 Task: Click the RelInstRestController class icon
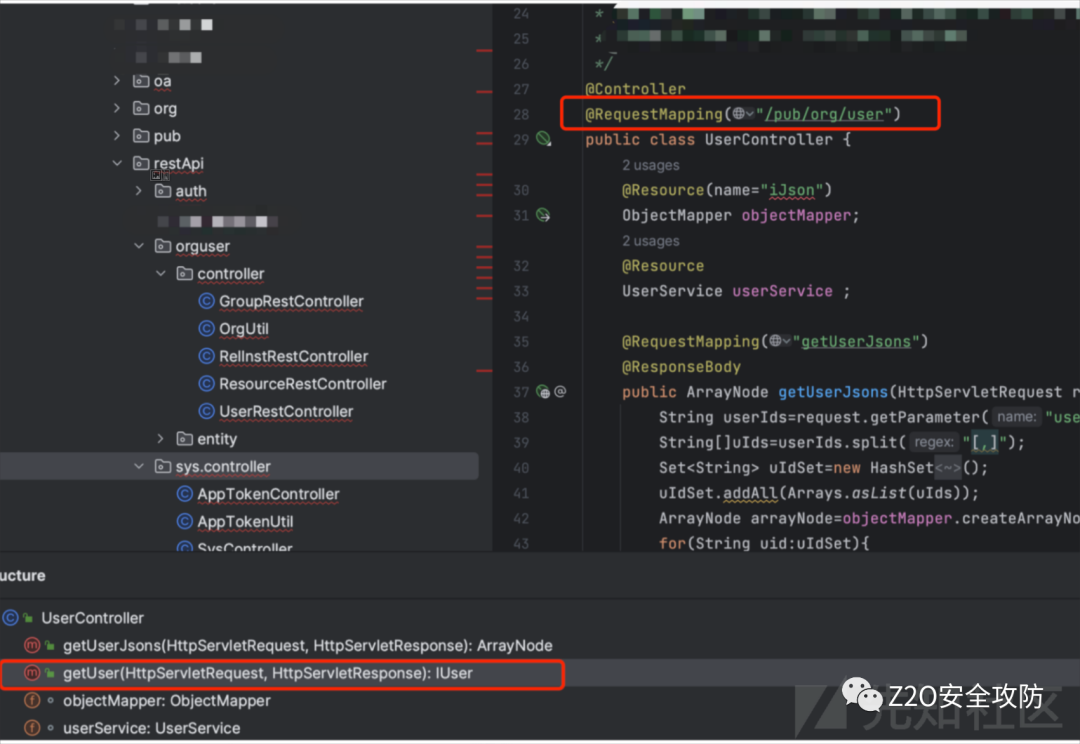point(206,356)
